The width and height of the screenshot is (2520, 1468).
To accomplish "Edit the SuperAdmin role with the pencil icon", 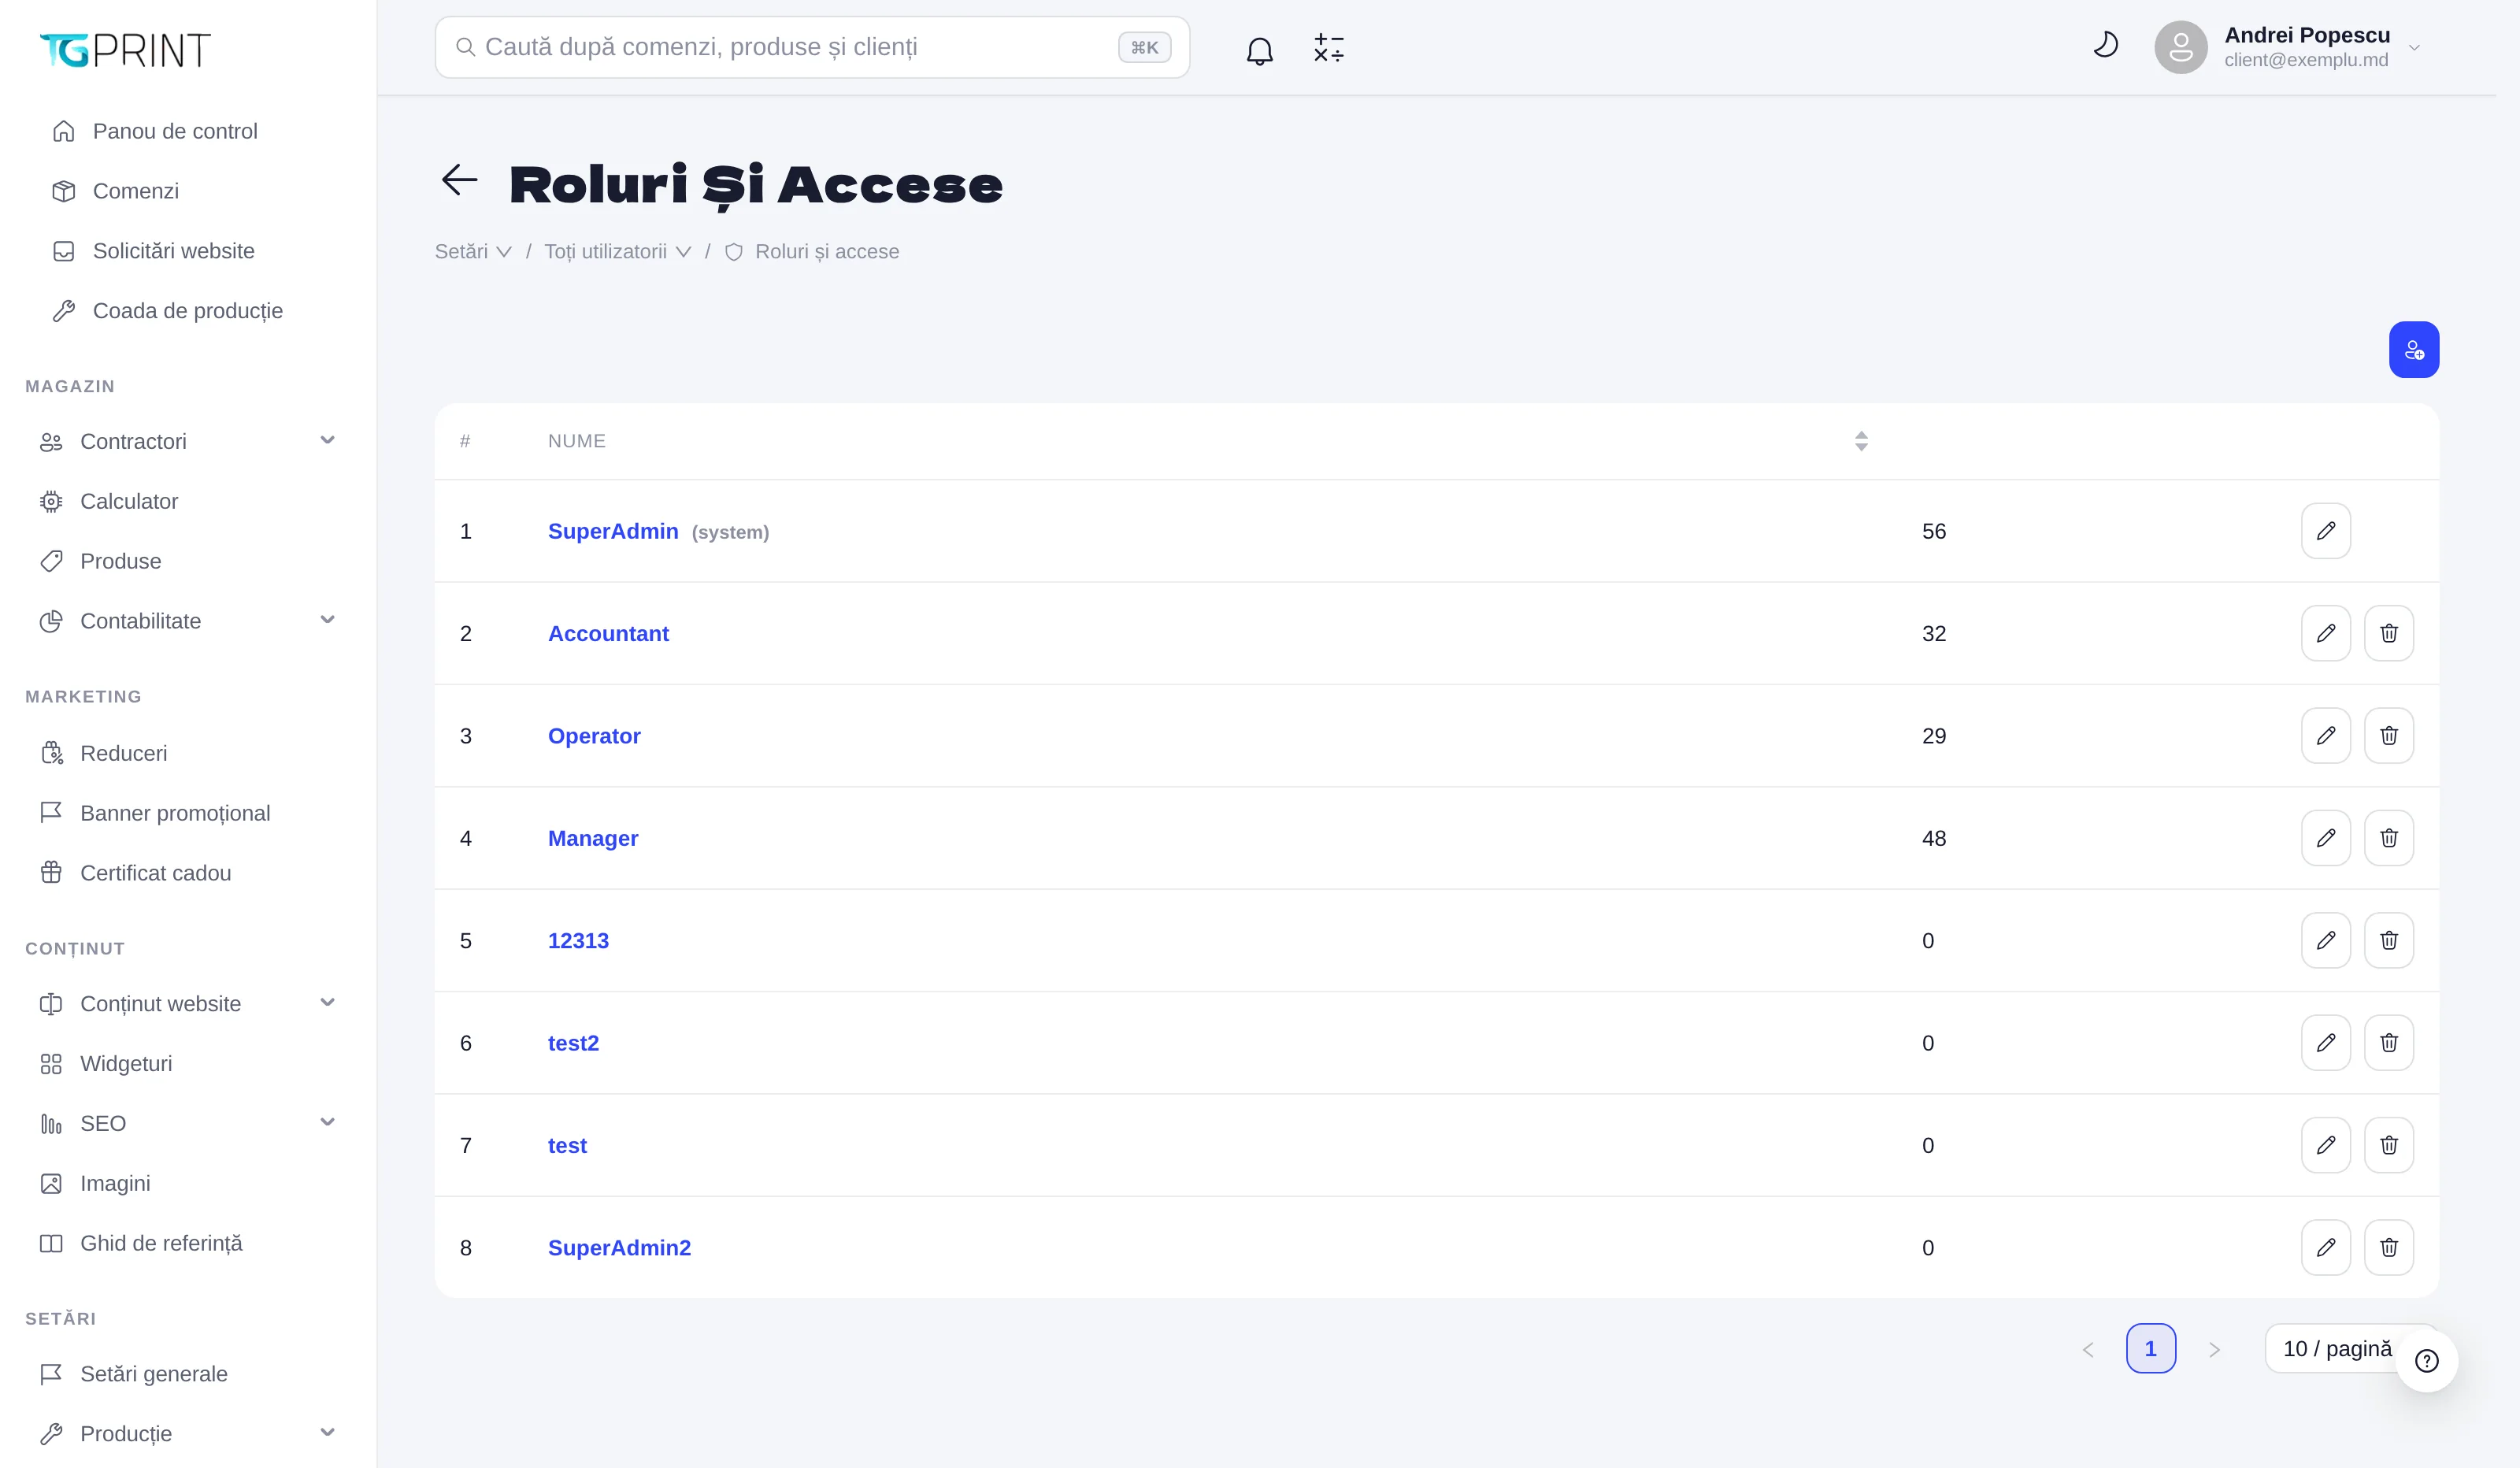I will pos(2325,531).
